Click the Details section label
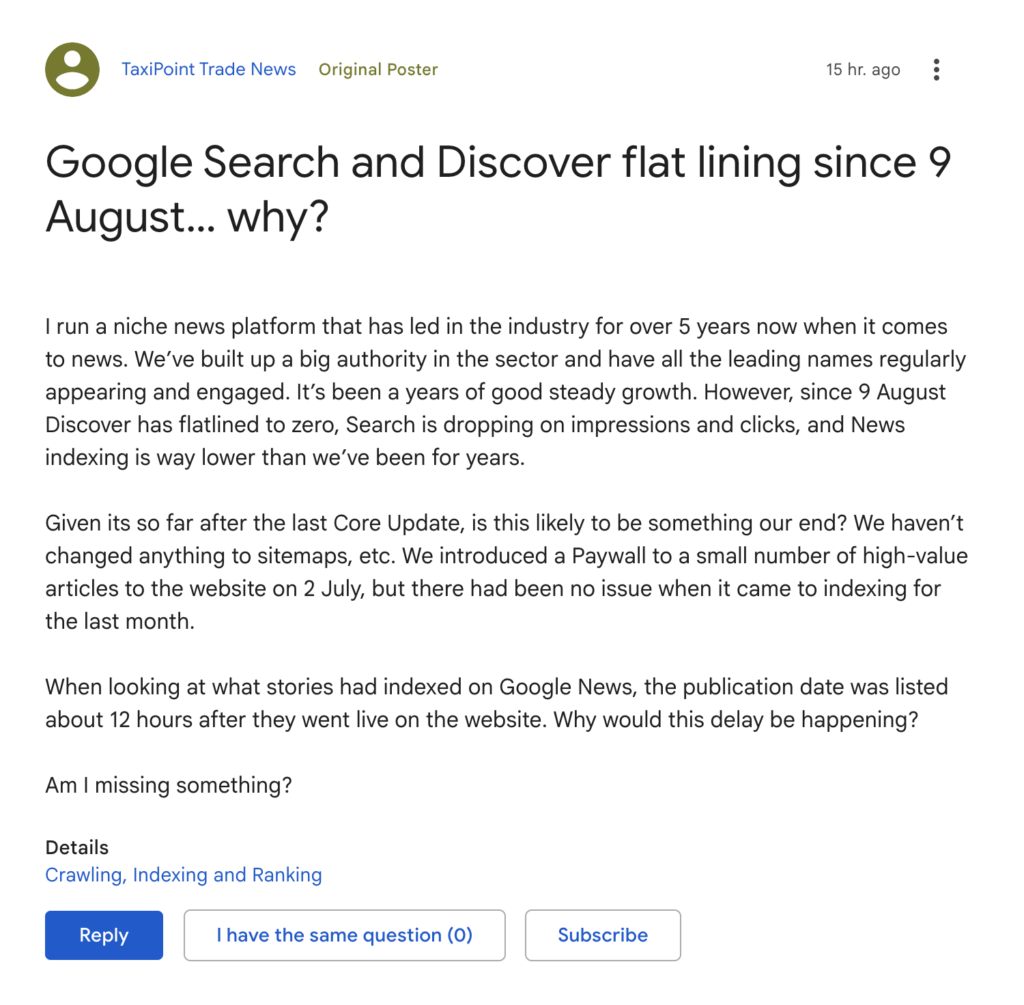 tap(76, 847)
